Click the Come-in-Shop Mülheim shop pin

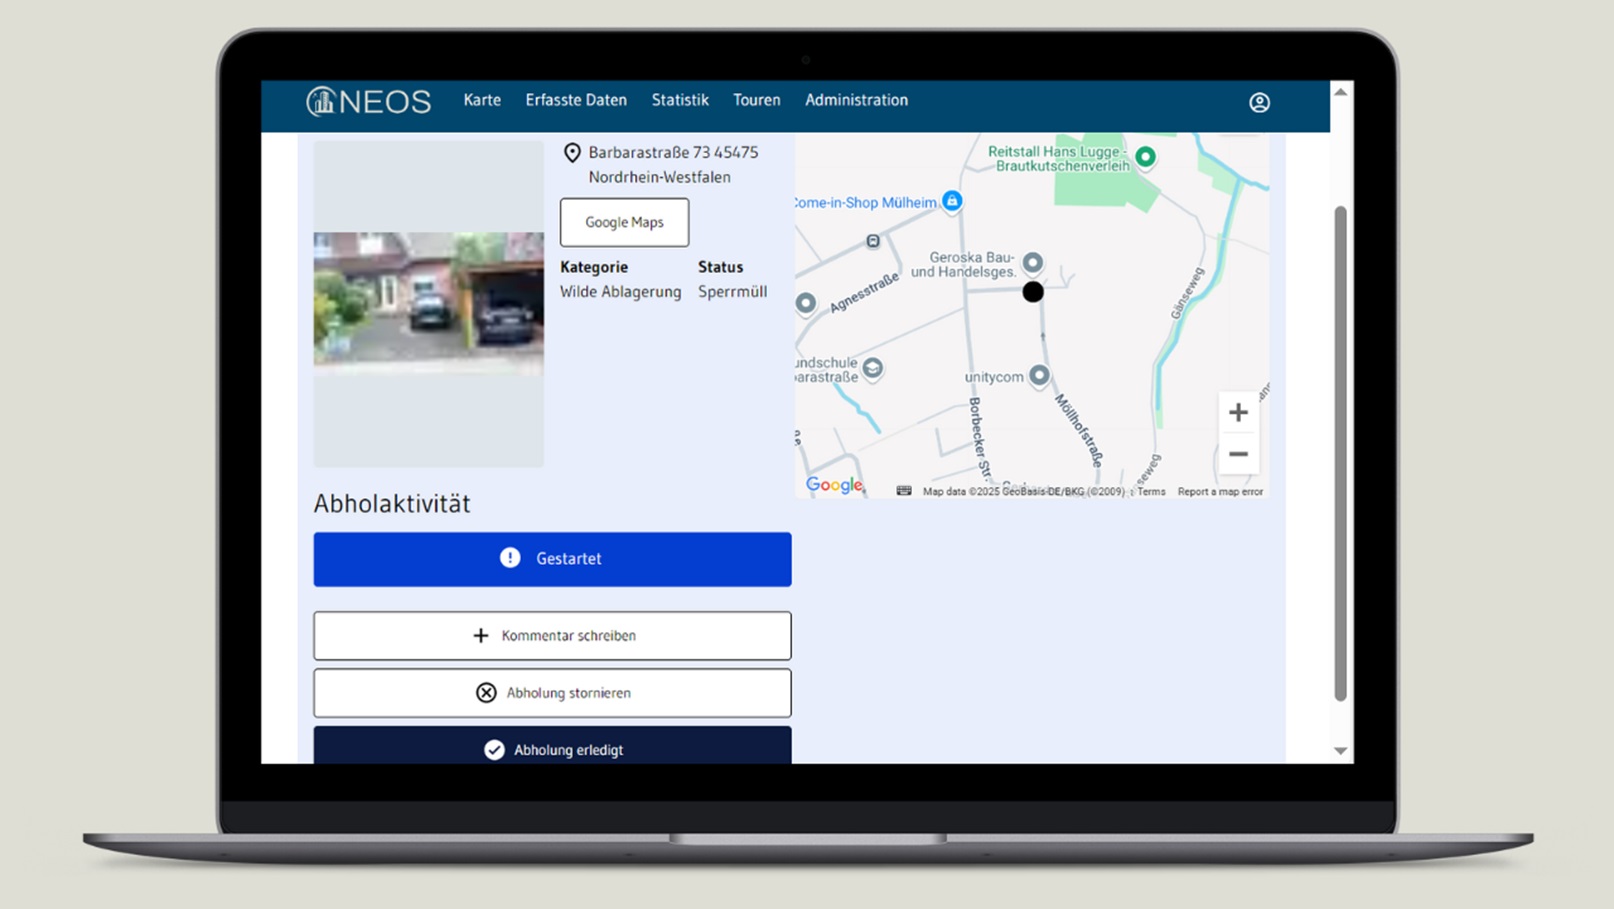(952, 201)
